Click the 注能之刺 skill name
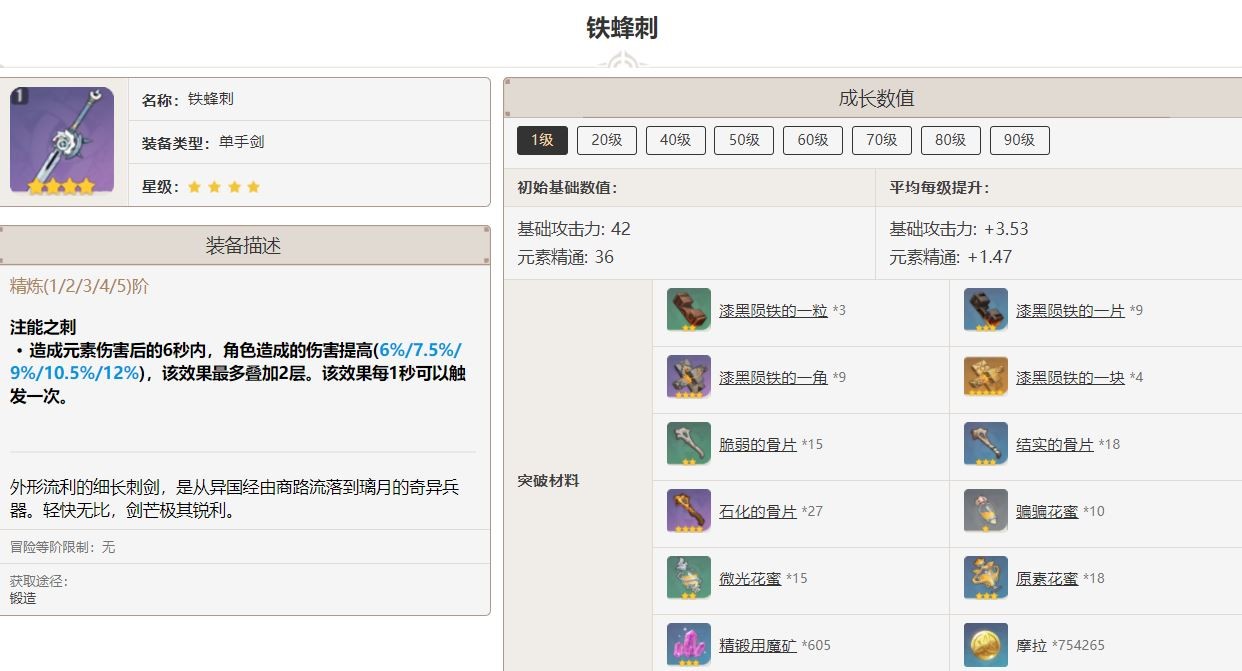 pos(43,327)
